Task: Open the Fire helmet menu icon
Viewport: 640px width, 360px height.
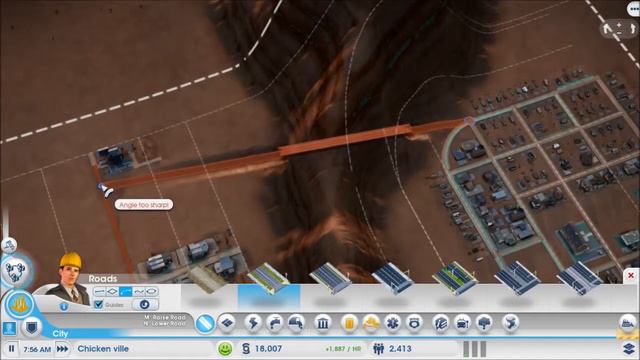Action: tap(371, 323)
